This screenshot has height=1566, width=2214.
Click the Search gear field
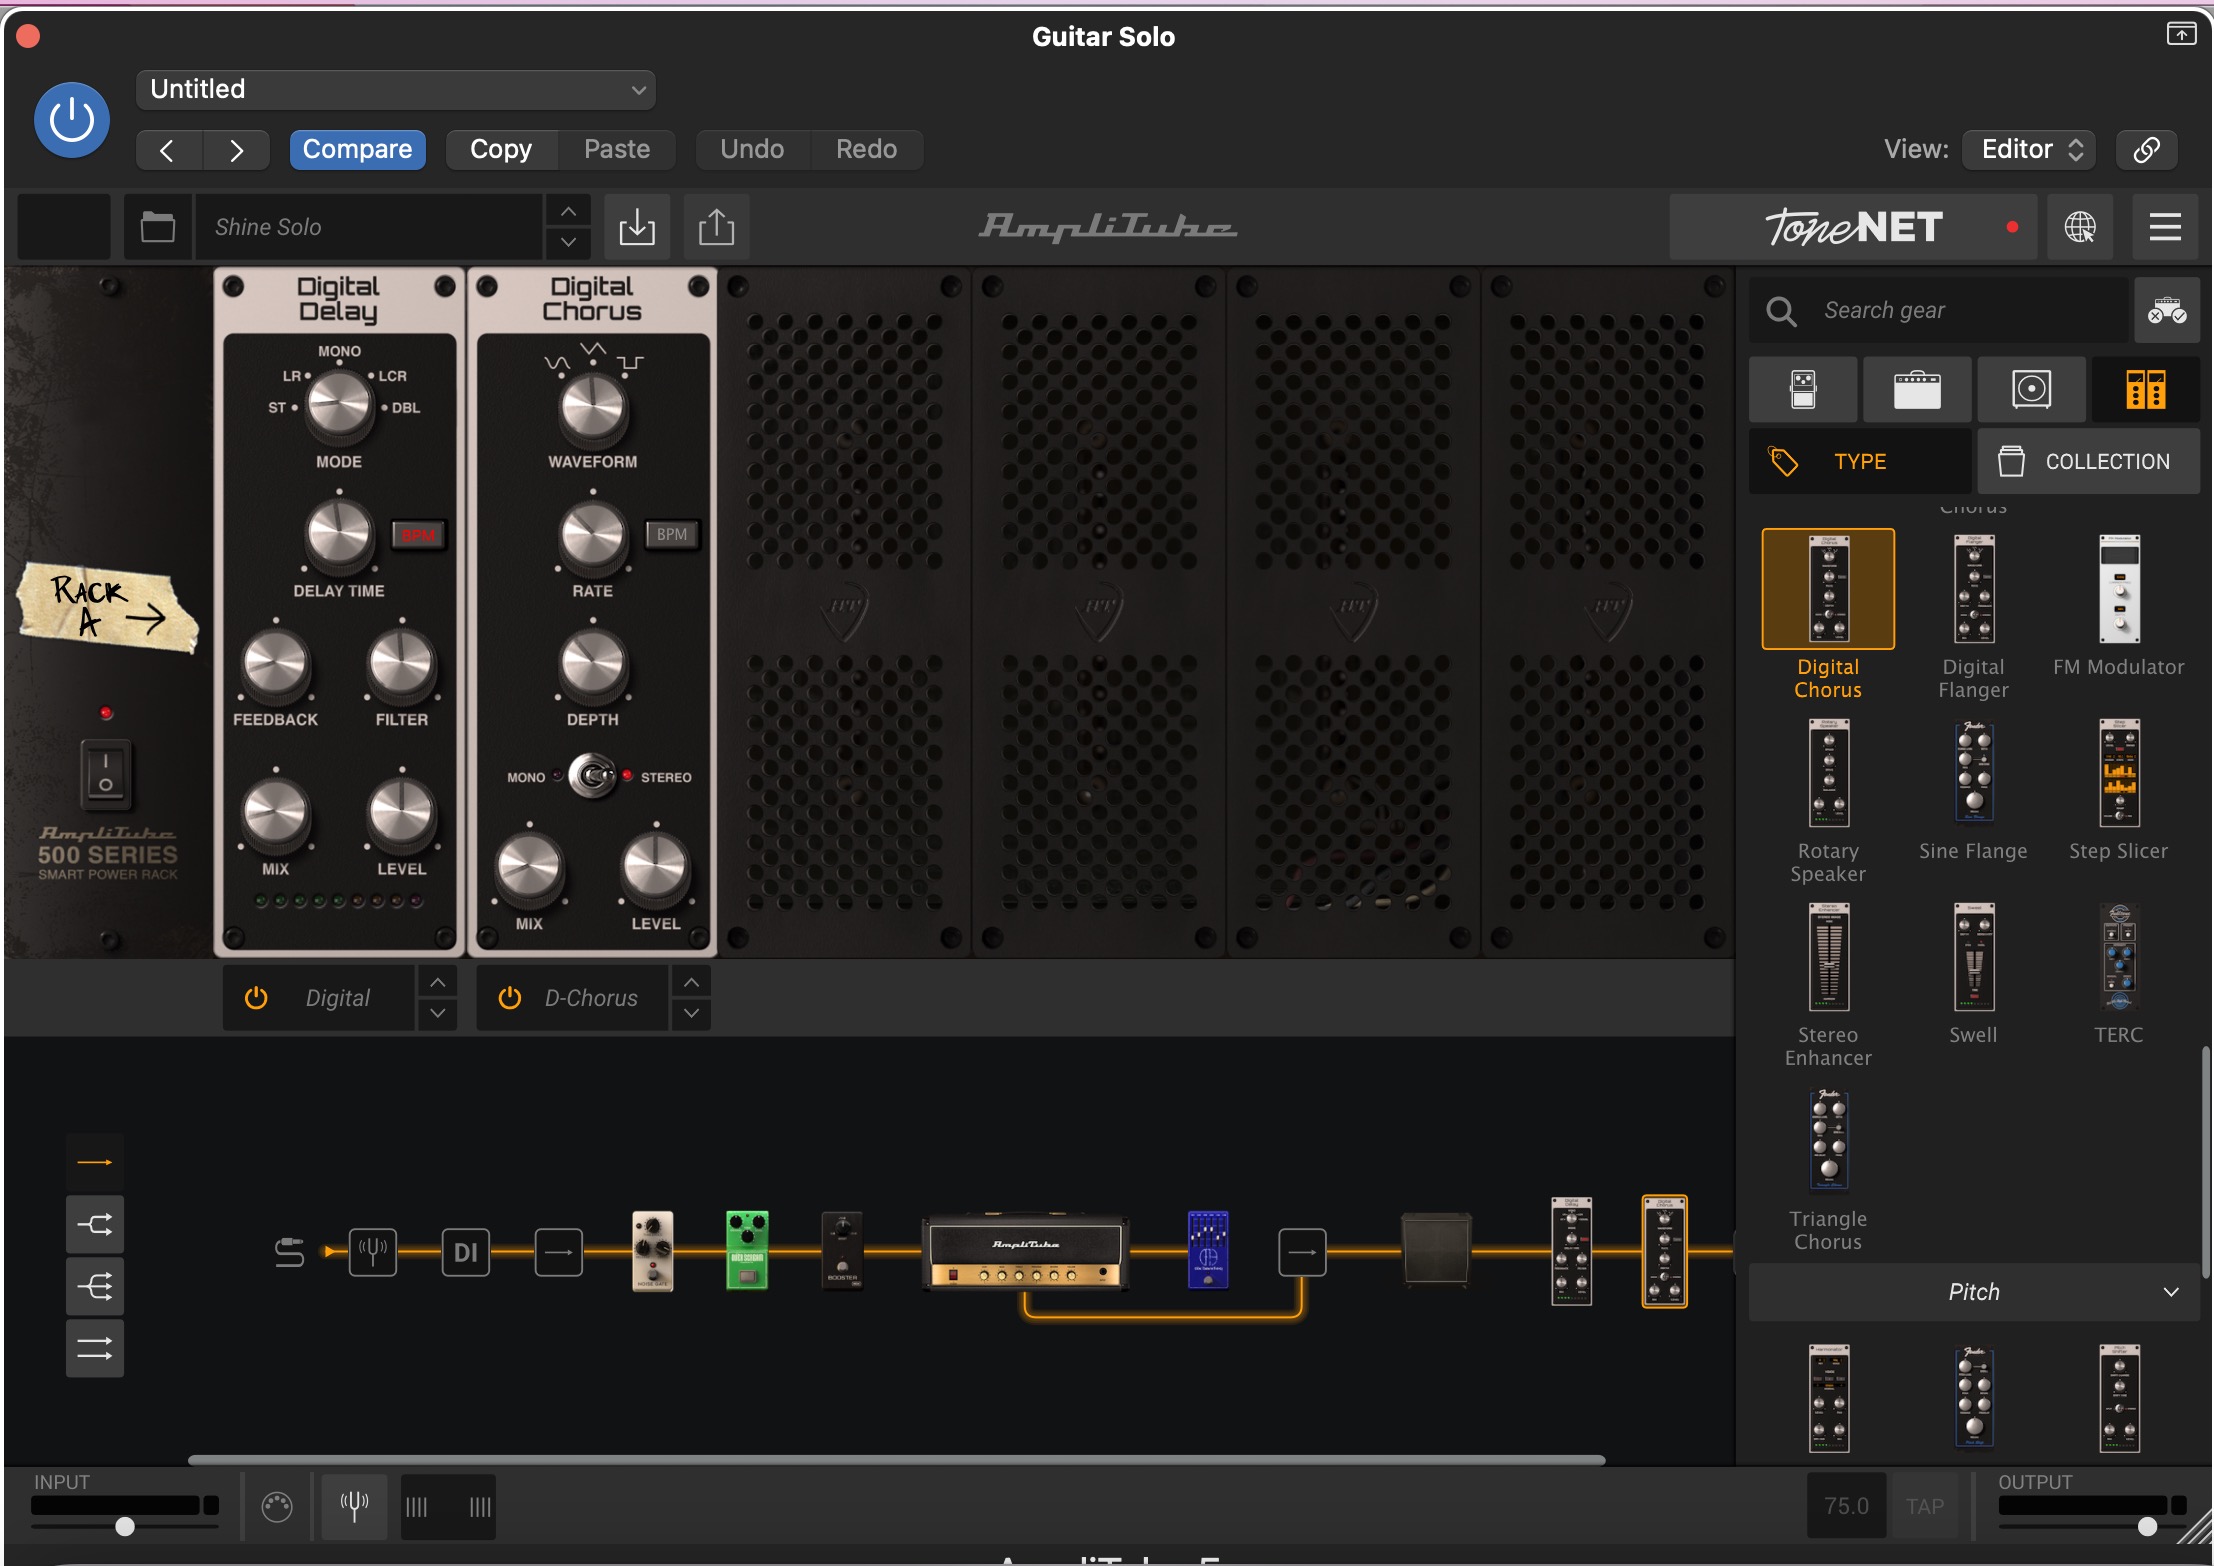[x=1940, y=310]
